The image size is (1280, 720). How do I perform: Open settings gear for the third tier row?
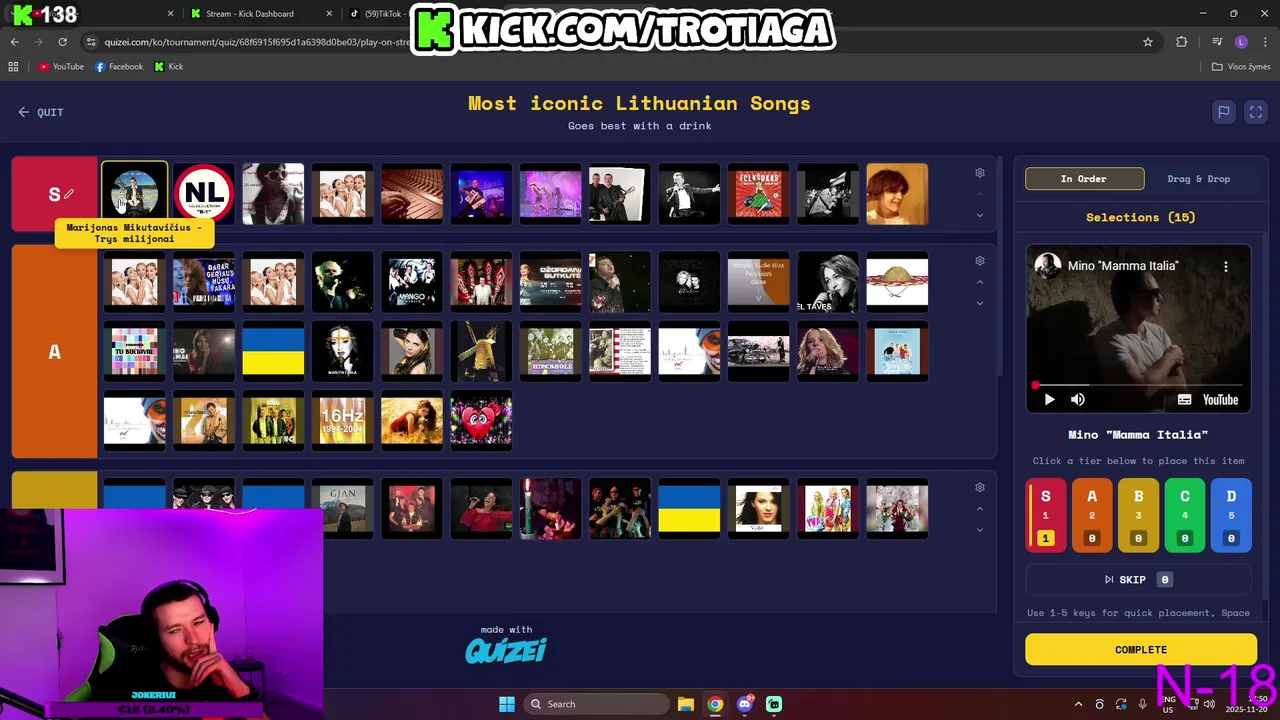(x=980, y=488)
